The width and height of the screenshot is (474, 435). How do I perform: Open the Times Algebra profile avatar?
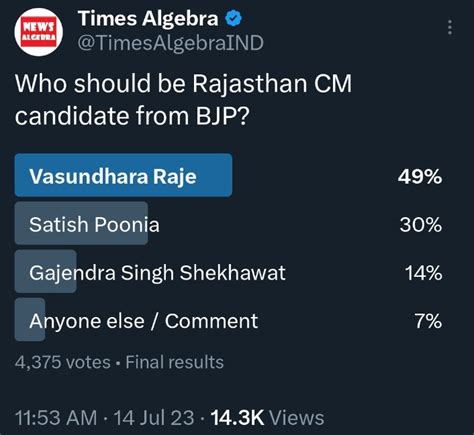[39, 32]
